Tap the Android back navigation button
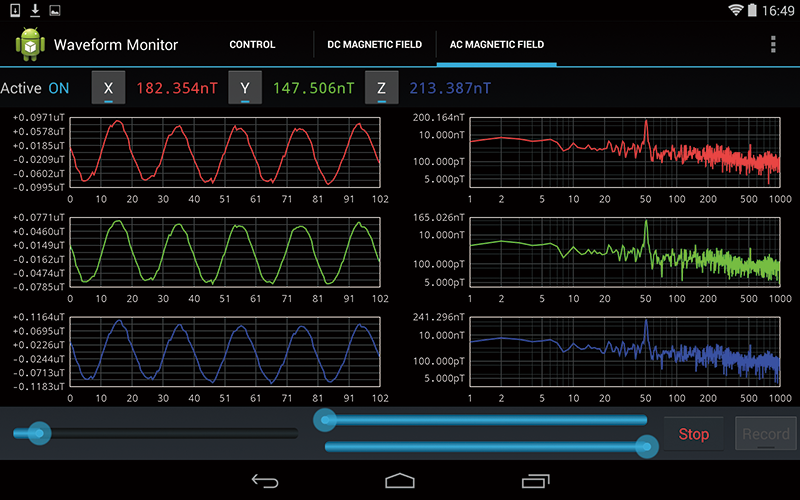The image size is (800, 500). (x=265, y=481)
